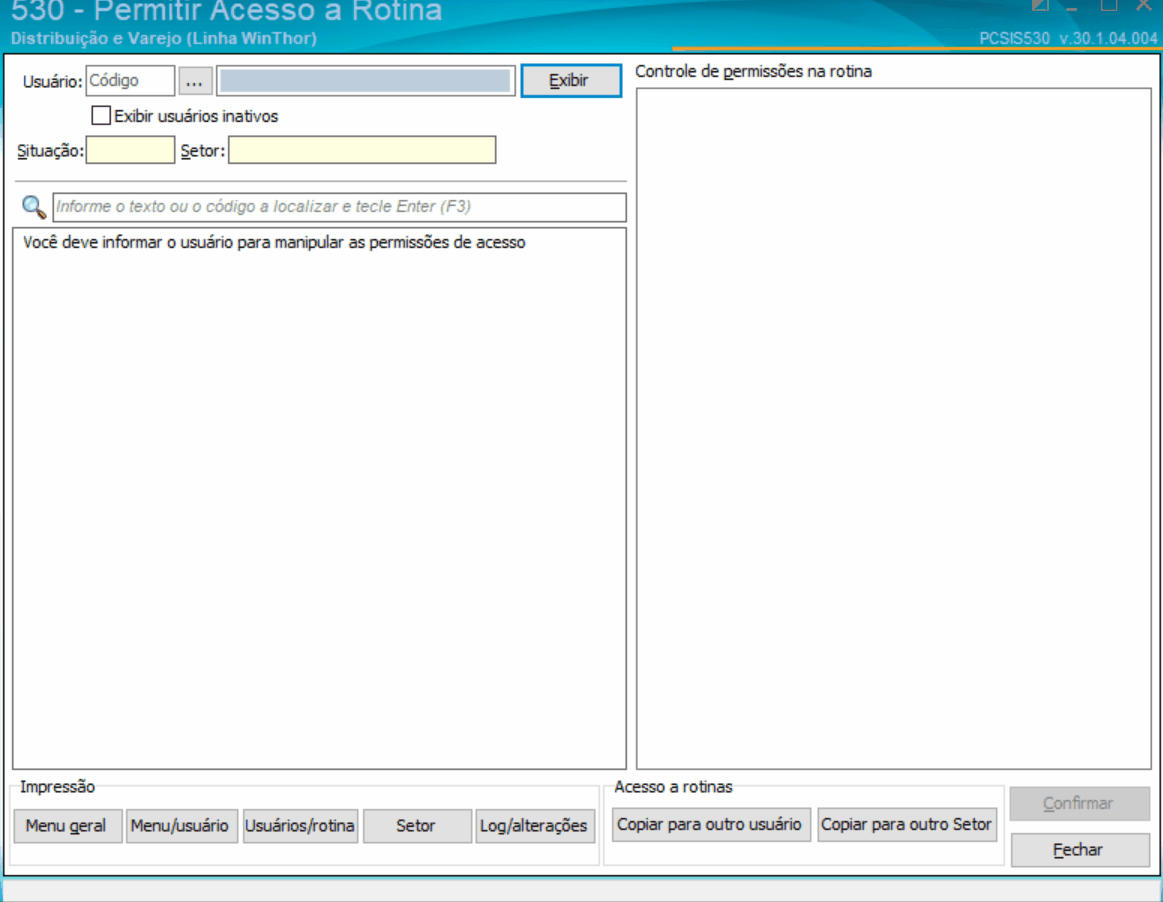This screenshot has width=1163, height=902.
Task: Click the grey user name field
Action: pos(366,81)
